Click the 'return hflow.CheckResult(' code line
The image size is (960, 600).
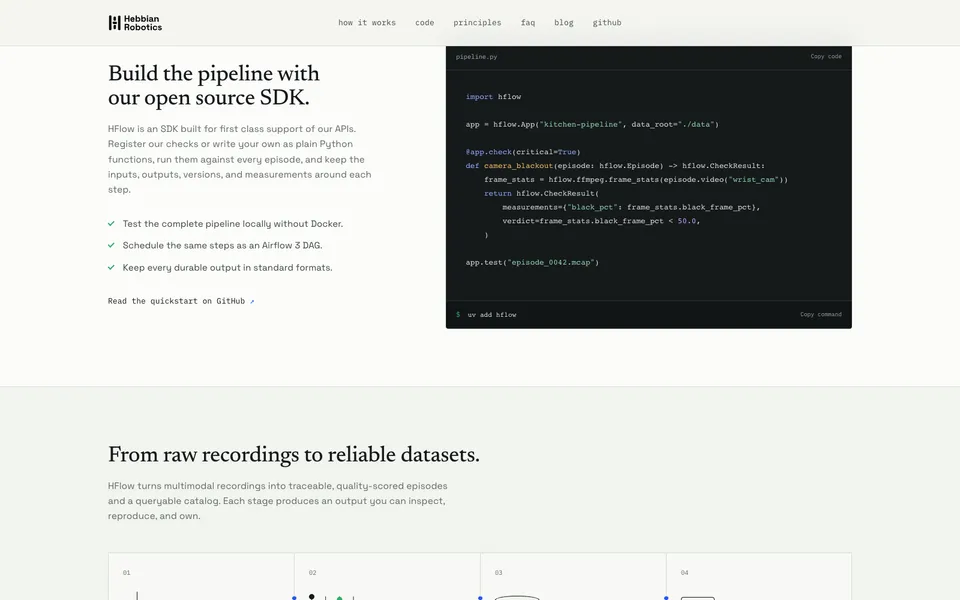click(541, 193)
